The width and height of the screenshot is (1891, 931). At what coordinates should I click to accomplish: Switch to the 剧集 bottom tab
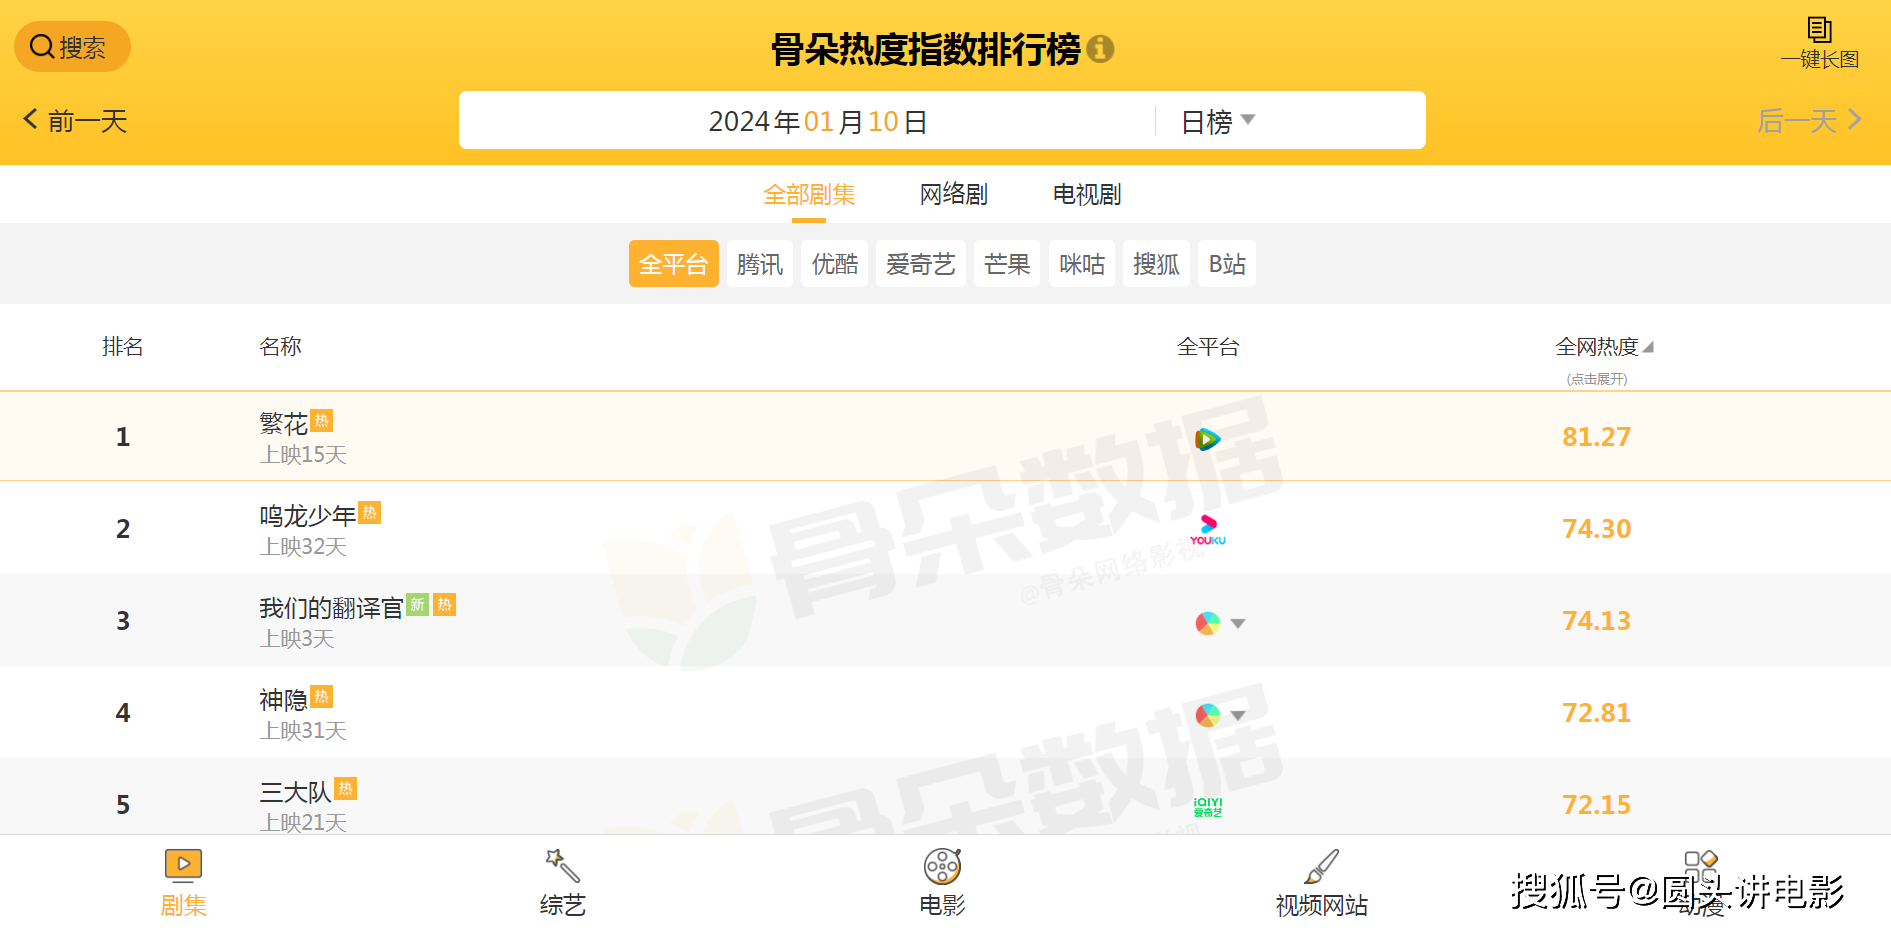click(183, 883)
